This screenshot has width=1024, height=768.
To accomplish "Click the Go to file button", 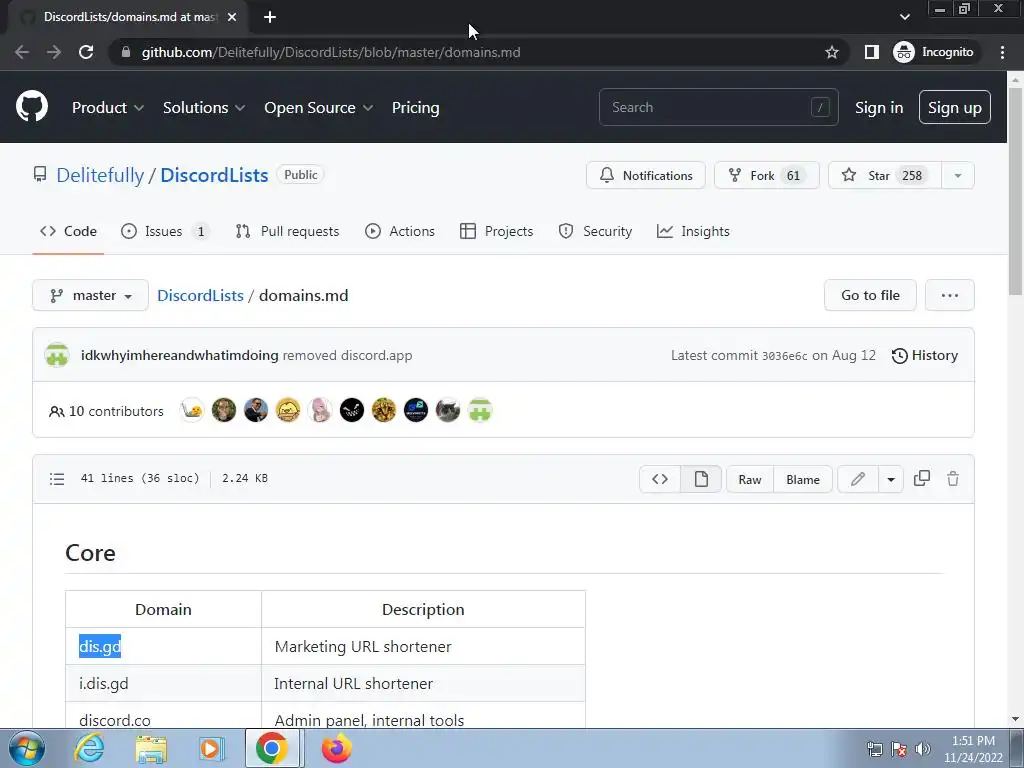I will 870,295.
